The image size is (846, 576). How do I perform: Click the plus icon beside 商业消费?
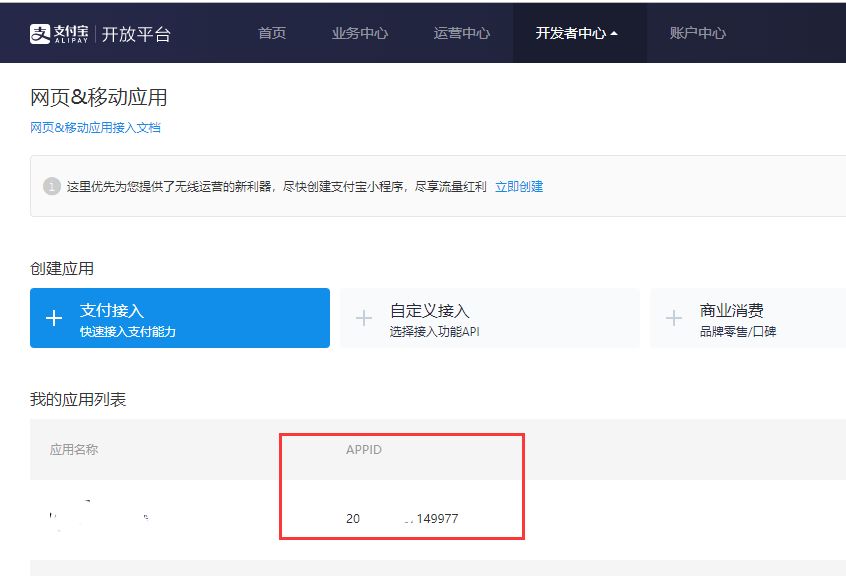click(x=674, y=318)
